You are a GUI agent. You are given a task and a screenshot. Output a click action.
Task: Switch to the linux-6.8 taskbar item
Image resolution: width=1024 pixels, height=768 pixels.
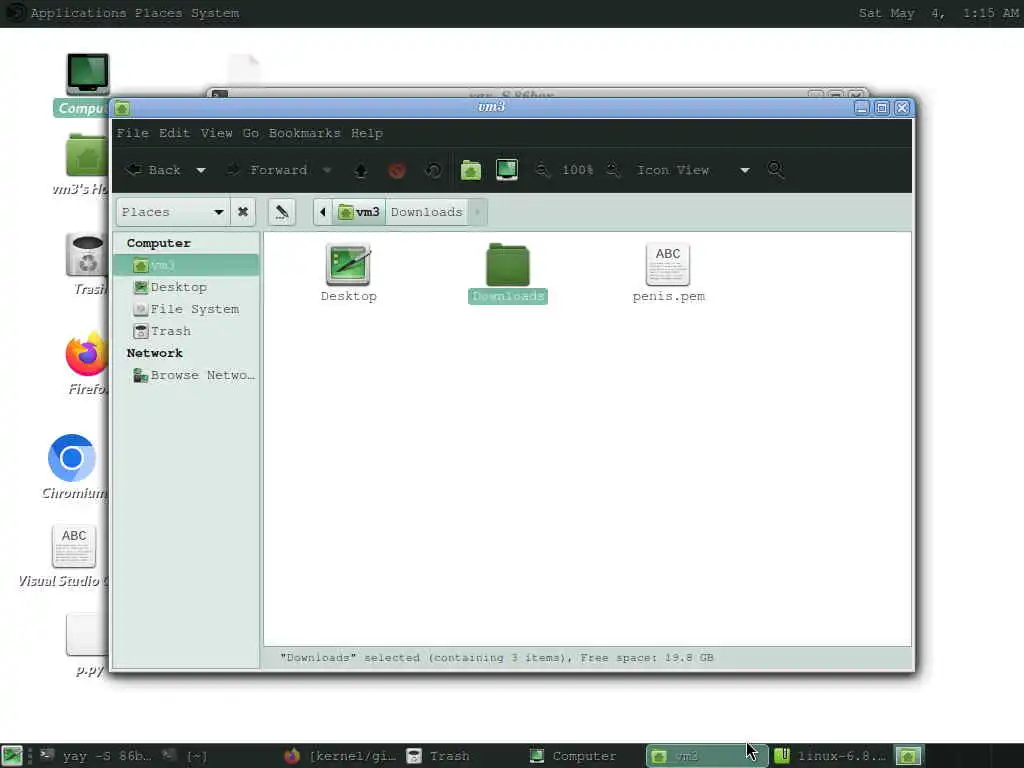pyautogui.click(x=830, y=756)
